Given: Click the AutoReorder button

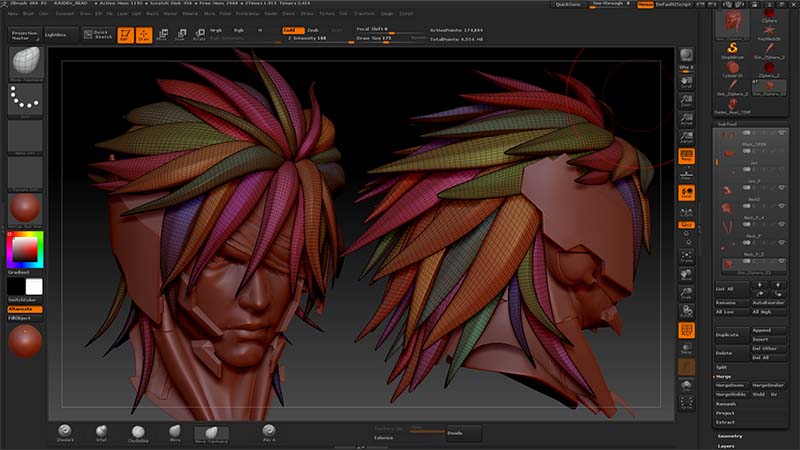Looking at the screenshot, I should (x=768, y=303).
